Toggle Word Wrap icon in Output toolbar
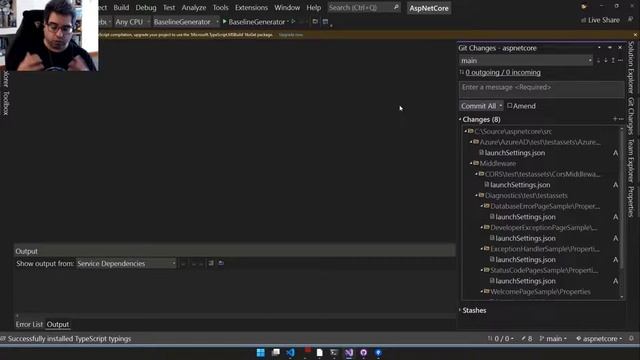The width and height of the screenshot is (640, 360). [221, 263]
